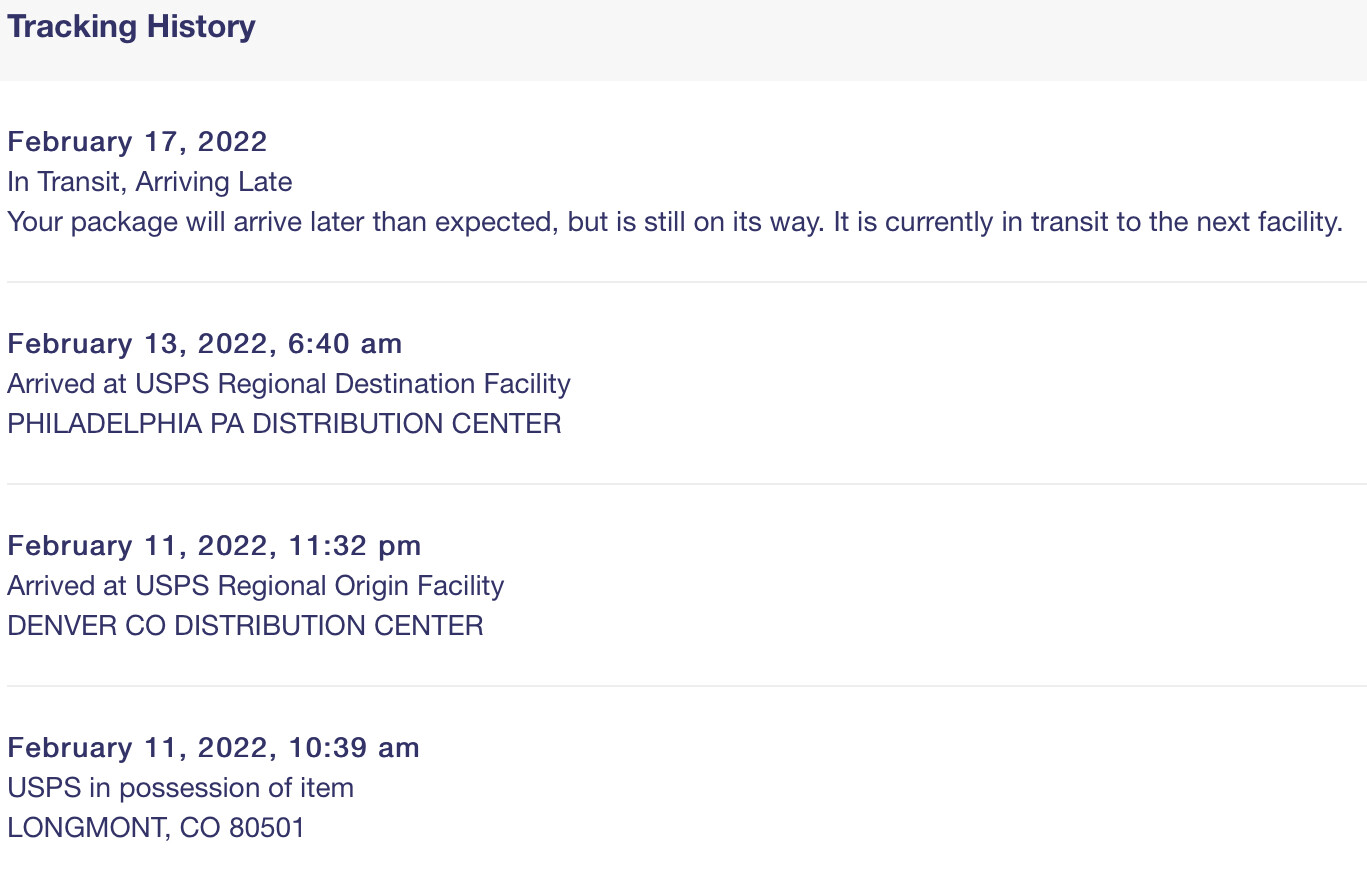Select USPS in possession of item status
The width and height of the screenshot is (1367, 874).
pyautogui.click(x=180, y=788)
